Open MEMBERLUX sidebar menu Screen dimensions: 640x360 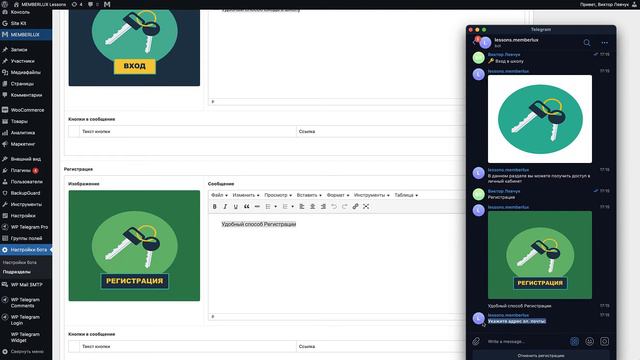[x=26, y=35]
